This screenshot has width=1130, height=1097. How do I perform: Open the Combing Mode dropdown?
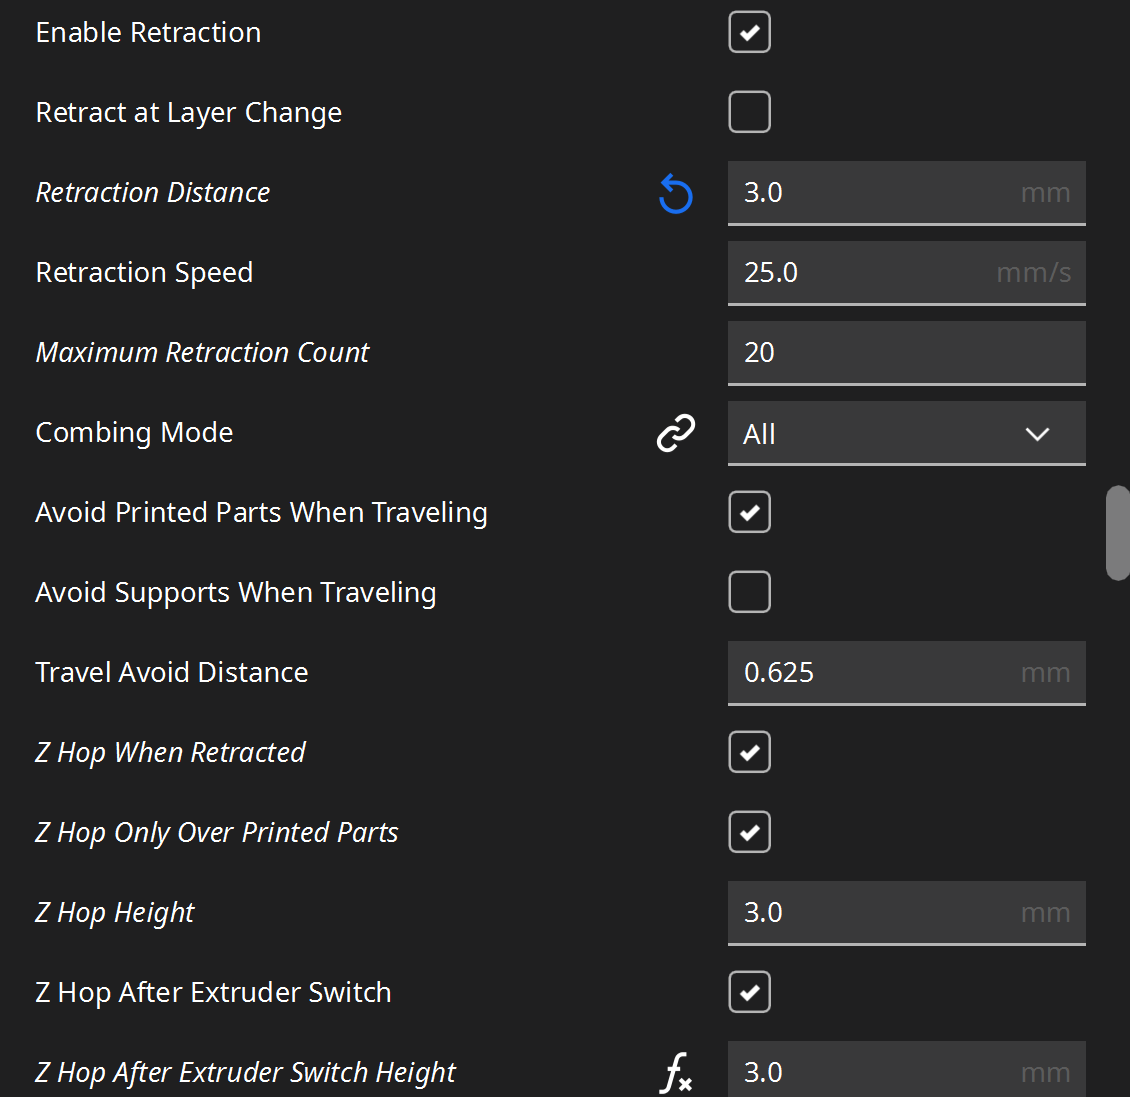(880, 433)
